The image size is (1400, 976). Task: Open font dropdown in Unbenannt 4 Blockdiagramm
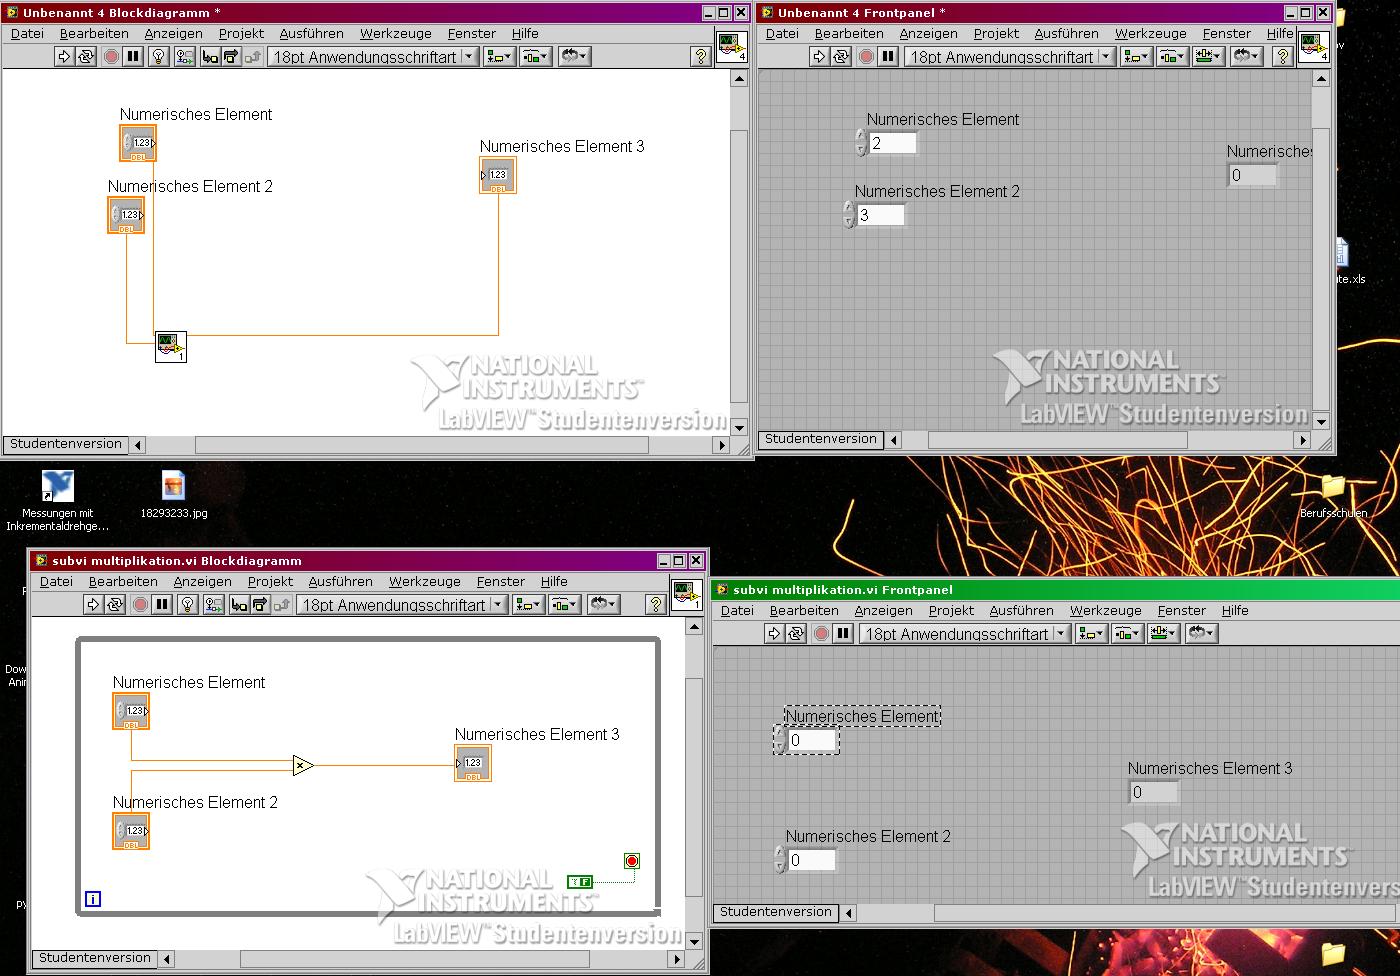(x=373, y=57)
